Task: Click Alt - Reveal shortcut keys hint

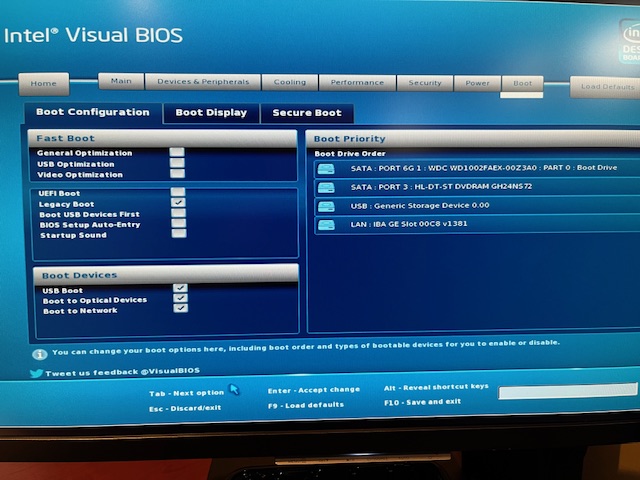Action: [x=436, y=387]
